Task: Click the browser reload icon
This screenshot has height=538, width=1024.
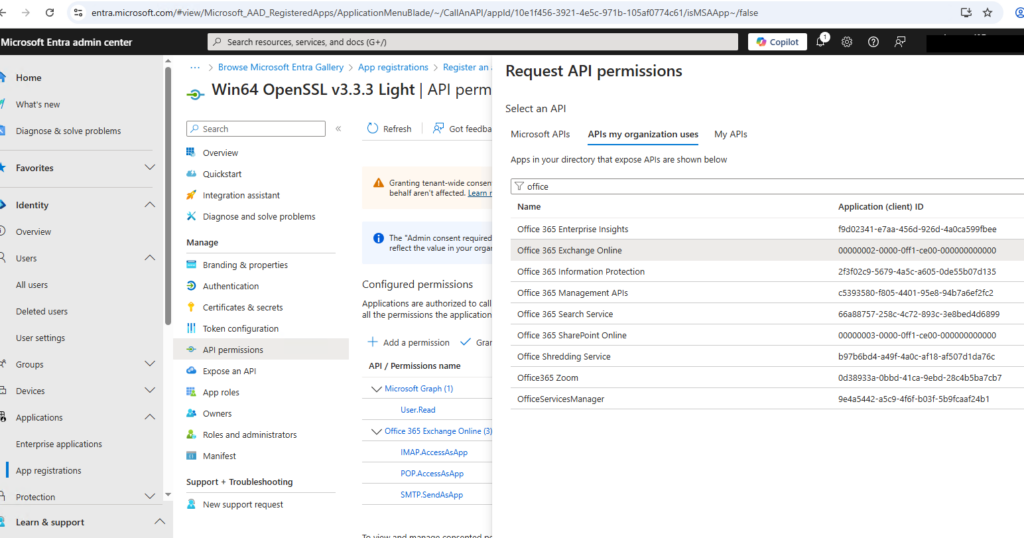Action: [x=50, y=12]
